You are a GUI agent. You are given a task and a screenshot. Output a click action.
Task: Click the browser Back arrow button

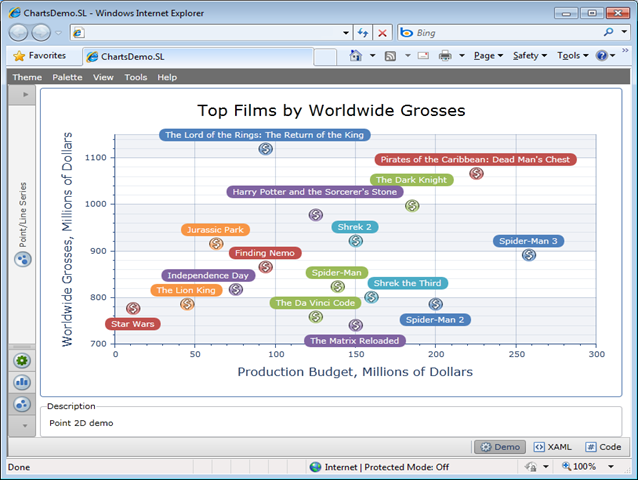[18, 33]
